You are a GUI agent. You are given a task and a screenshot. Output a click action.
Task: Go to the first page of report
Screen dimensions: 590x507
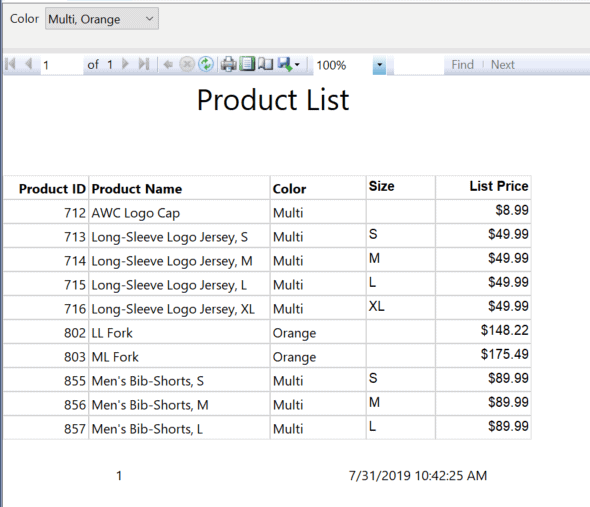coord(11,64)
